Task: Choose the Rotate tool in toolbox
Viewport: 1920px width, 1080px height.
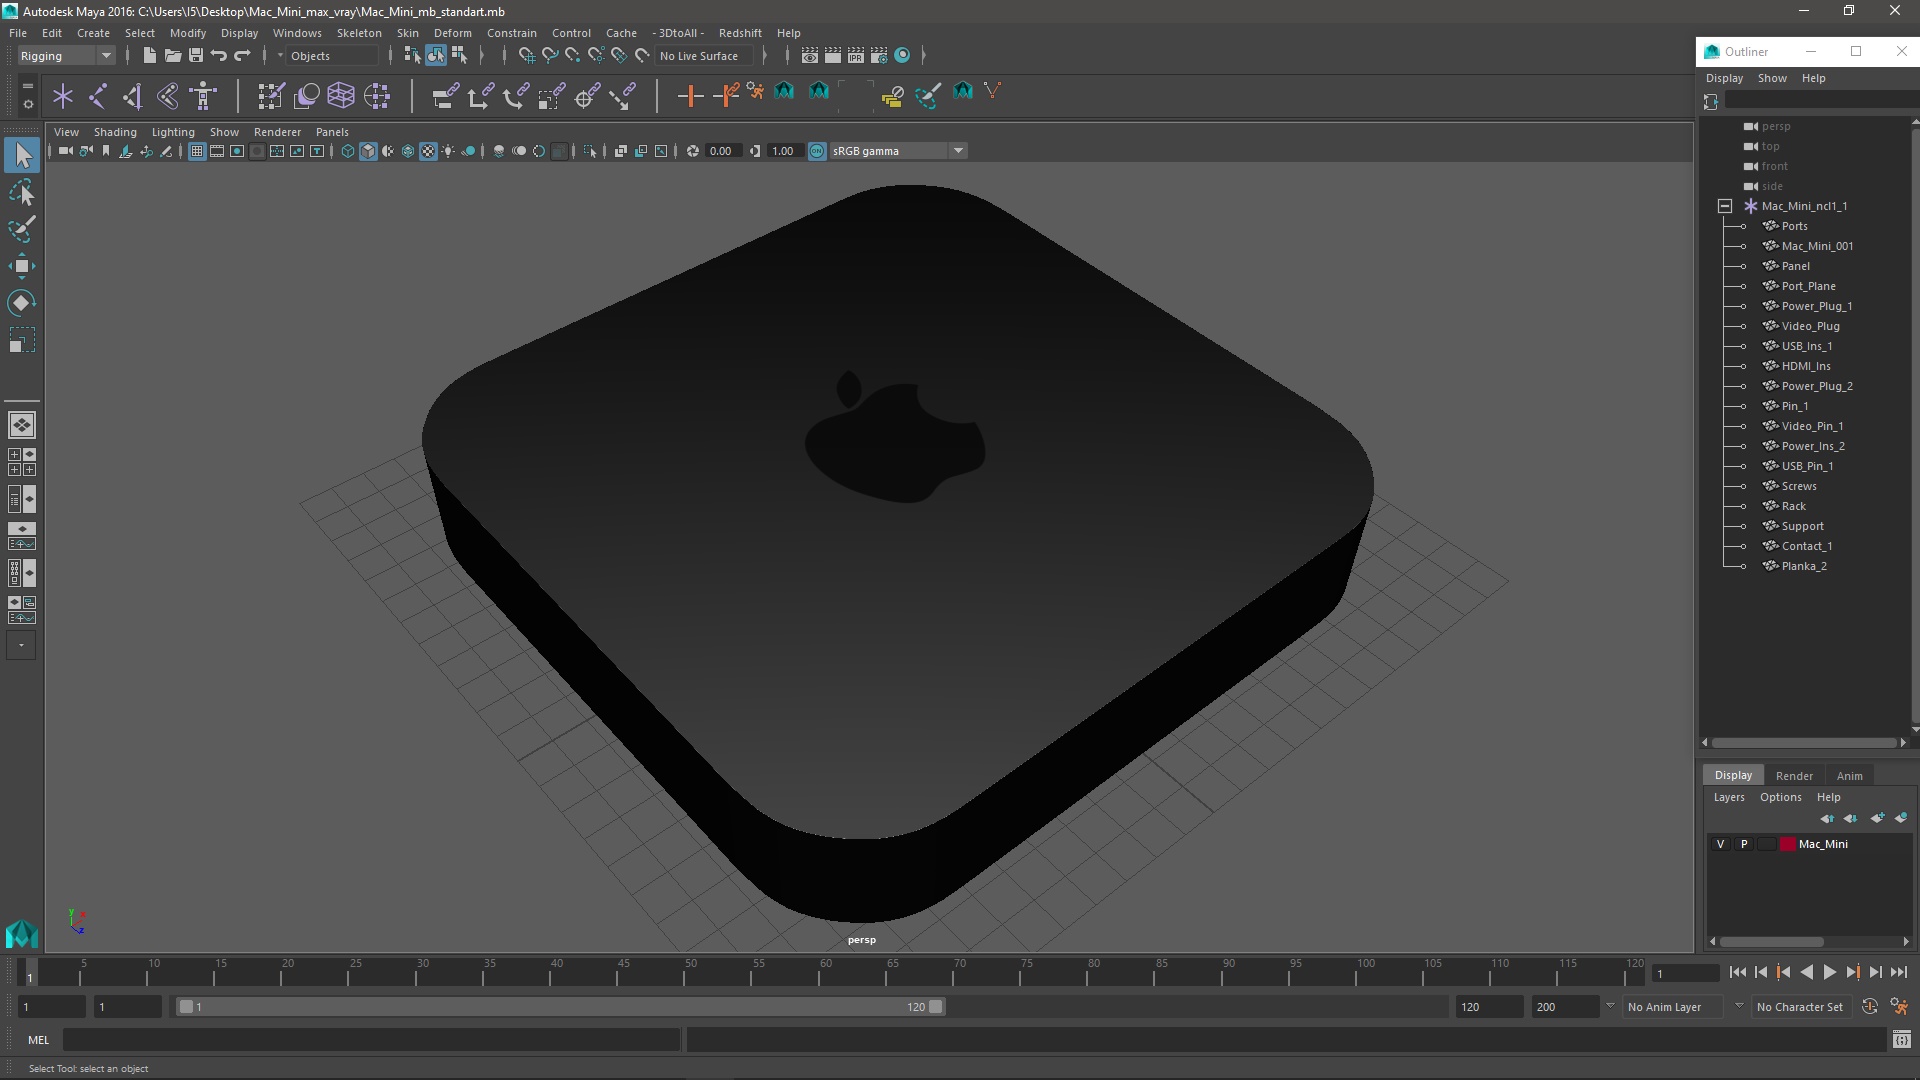Action: [22, 303]
